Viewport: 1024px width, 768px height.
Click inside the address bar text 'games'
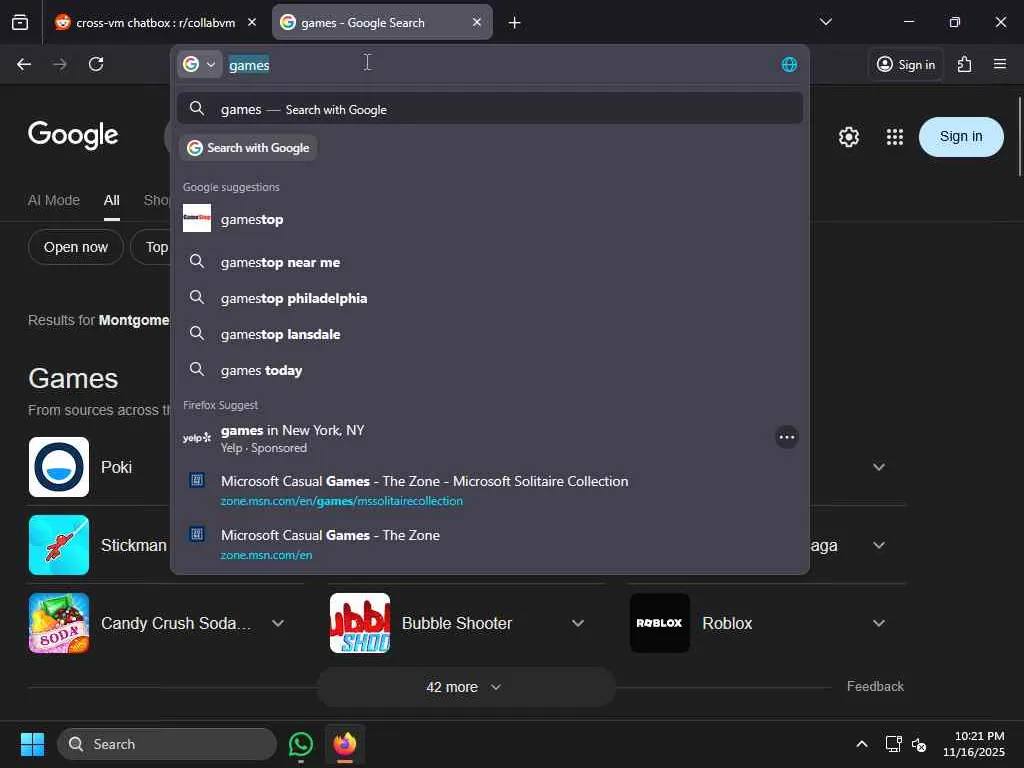click(249, 65)
